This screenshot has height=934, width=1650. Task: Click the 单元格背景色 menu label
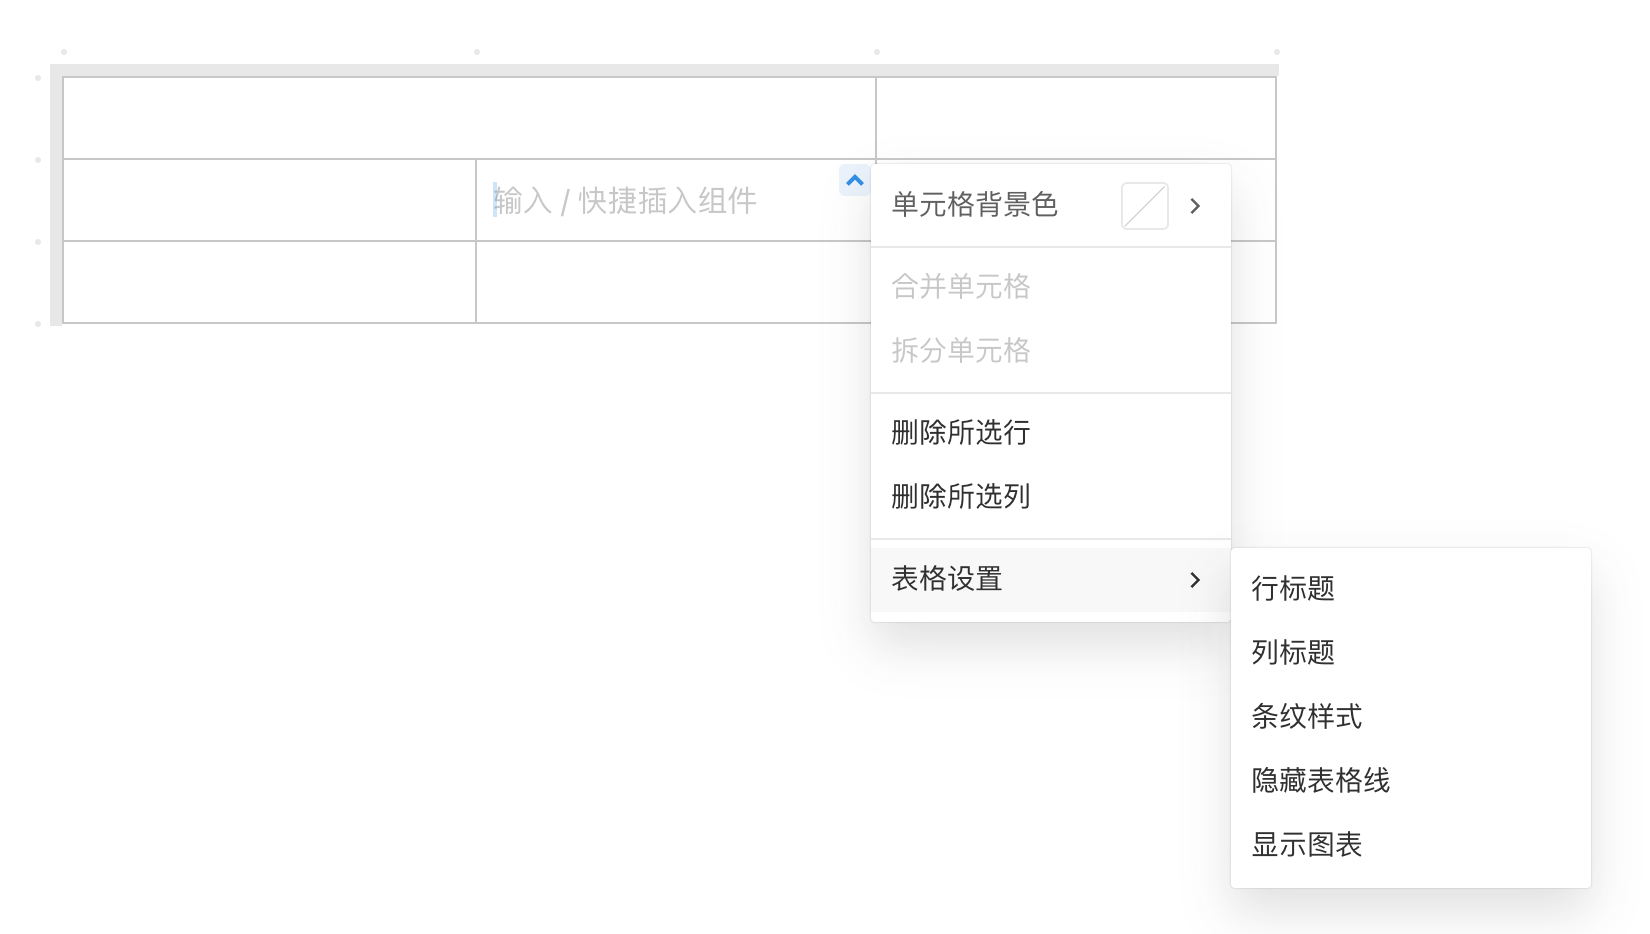(x=975, y=205)
